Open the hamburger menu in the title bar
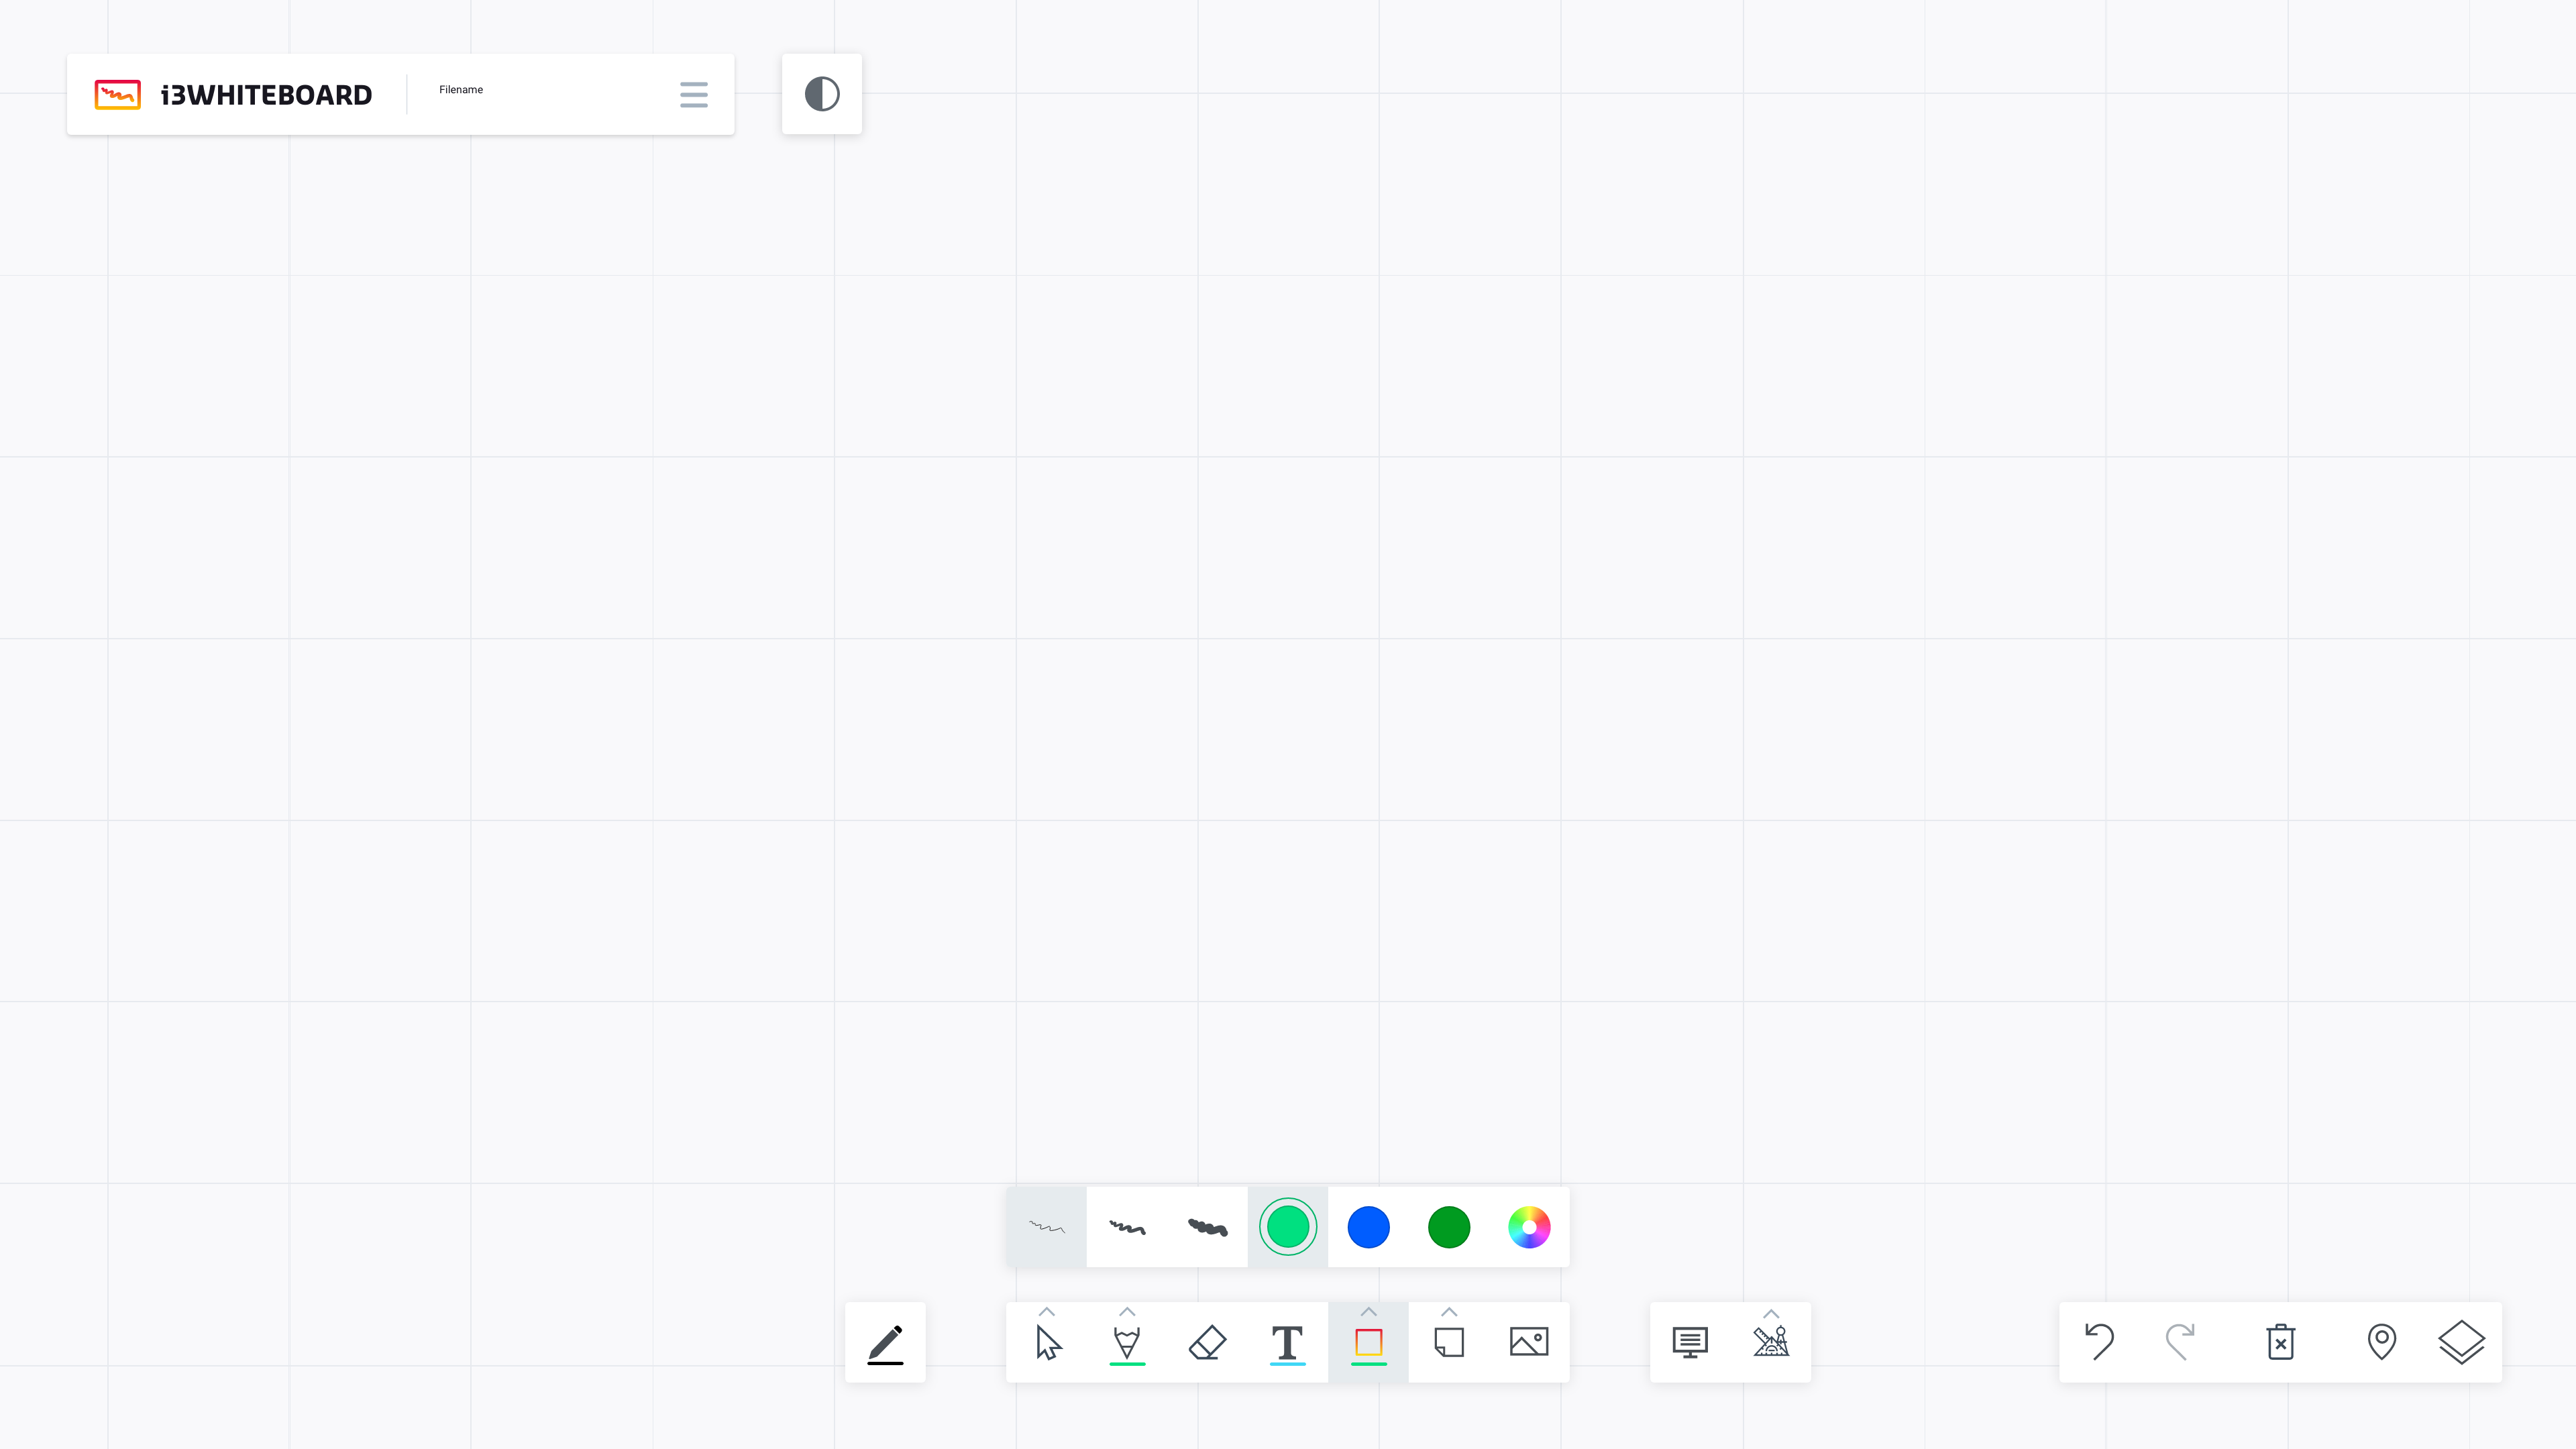The width and height of the screenshot is (2576, 1449). coord(693,94)
